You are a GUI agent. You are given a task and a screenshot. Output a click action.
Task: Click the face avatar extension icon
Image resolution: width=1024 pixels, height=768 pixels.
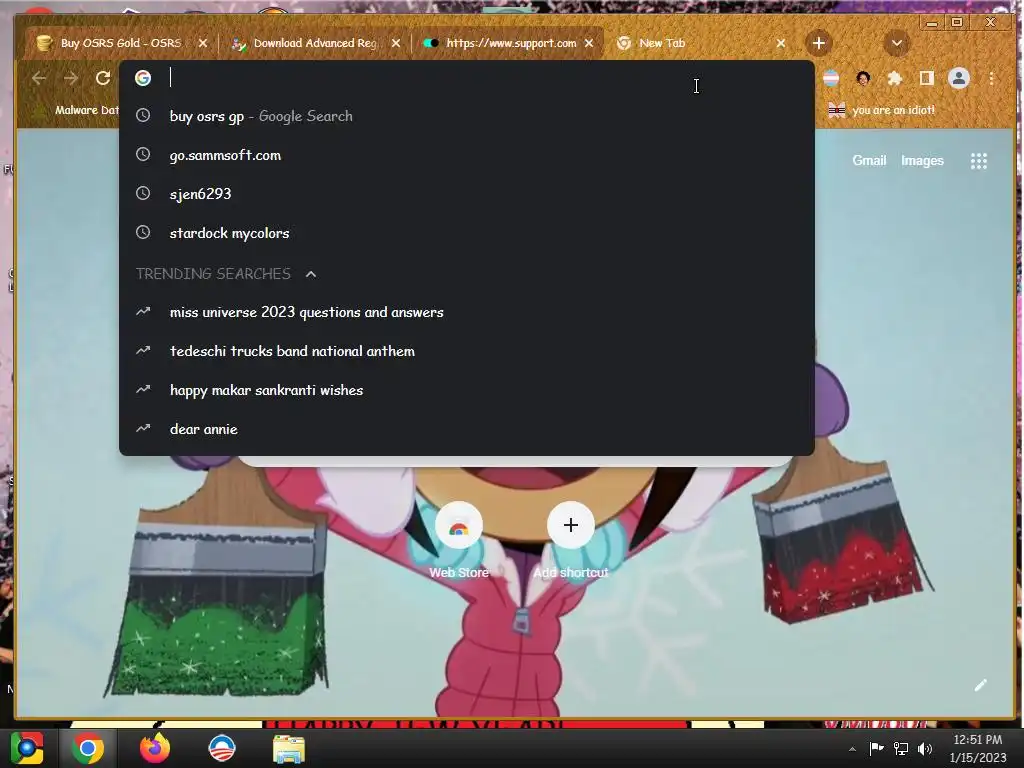863,78
